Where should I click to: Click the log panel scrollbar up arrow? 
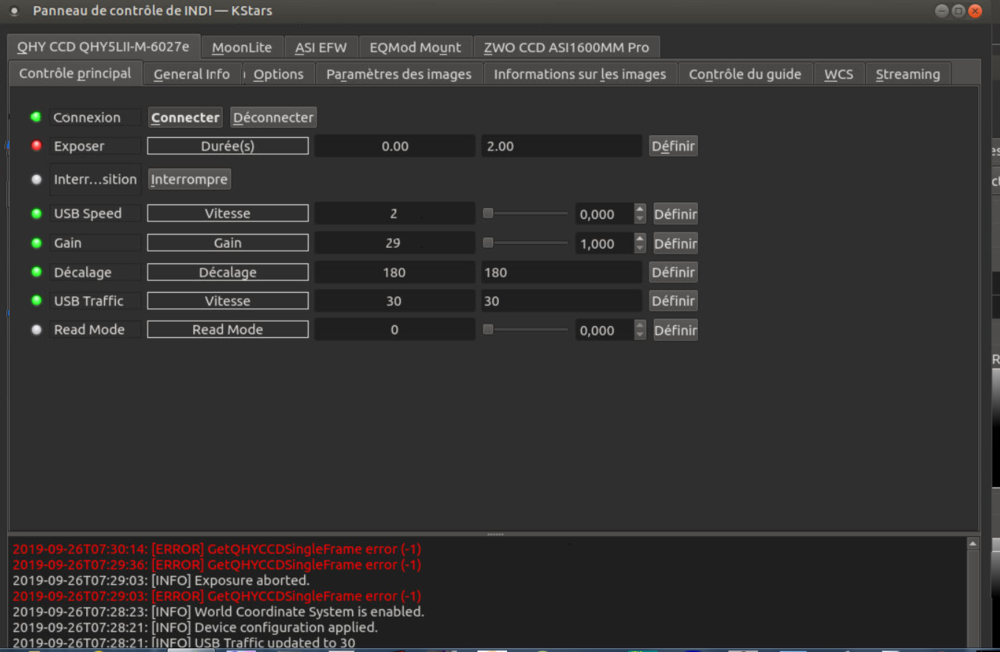973,544
